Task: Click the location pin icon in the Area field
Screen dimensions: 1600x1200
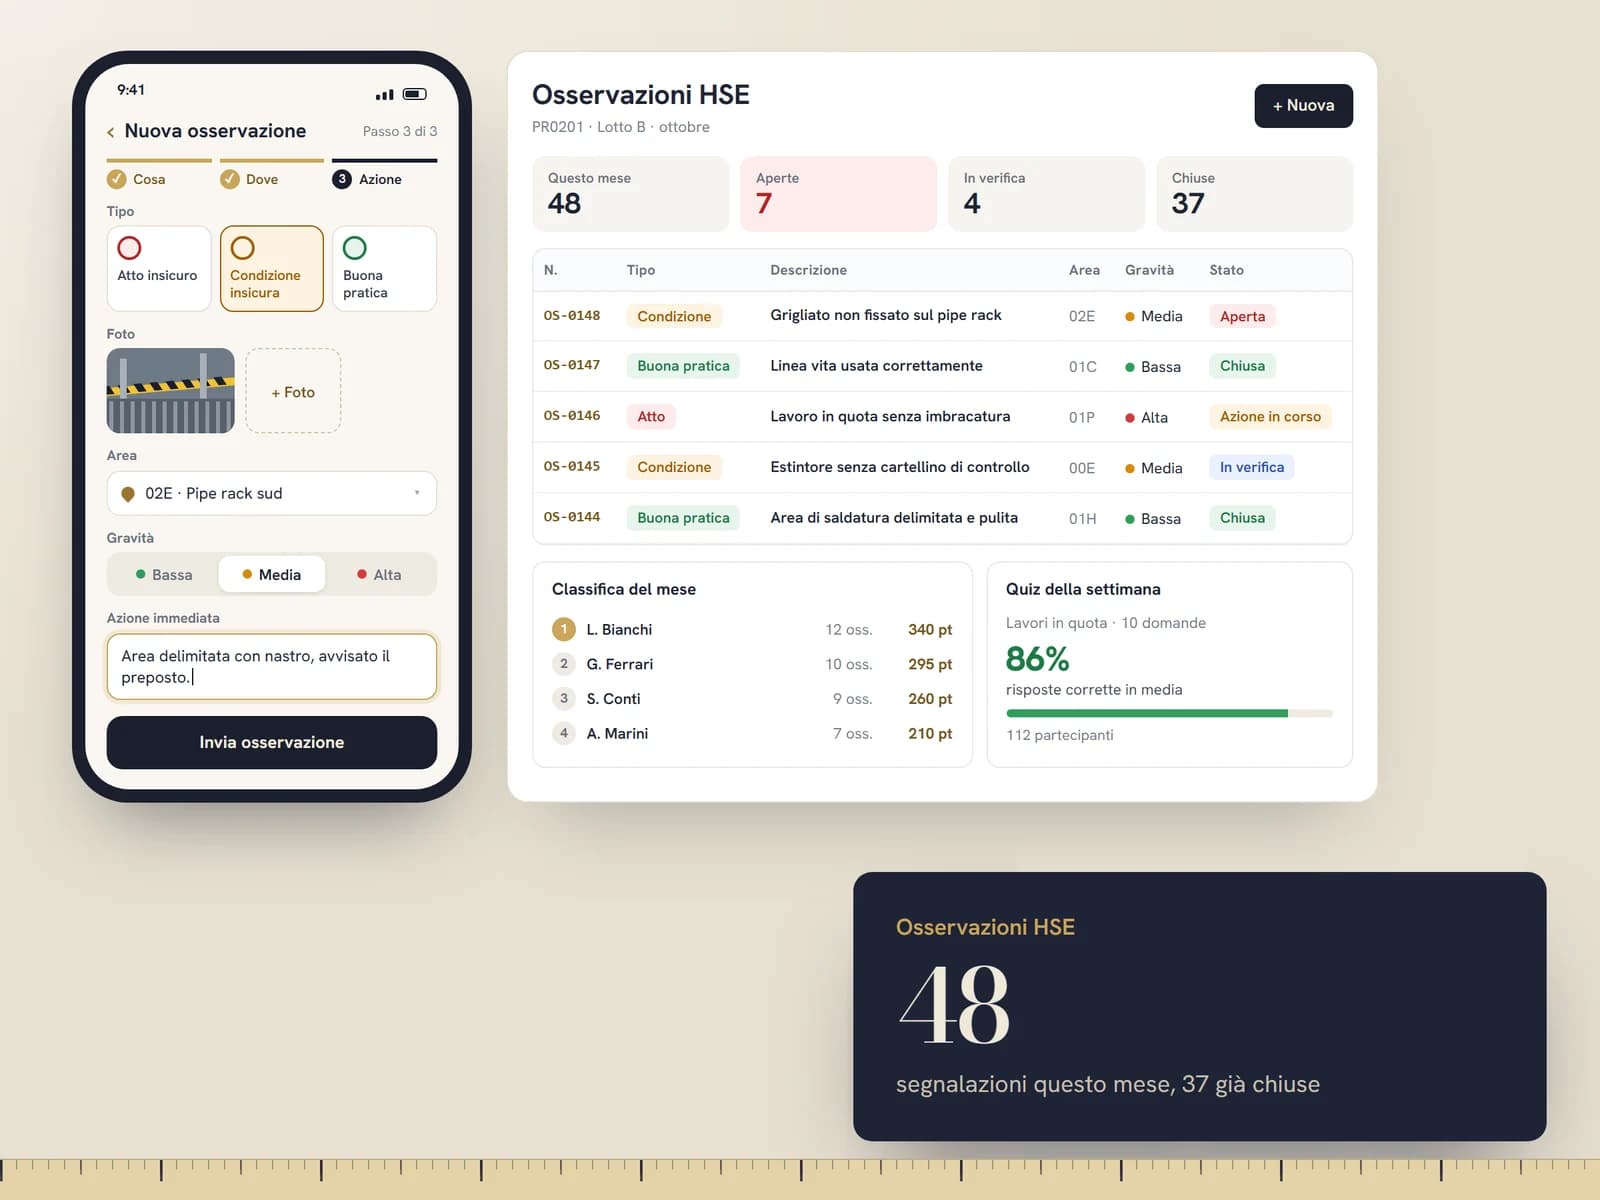Action: (x=128, y=494)
